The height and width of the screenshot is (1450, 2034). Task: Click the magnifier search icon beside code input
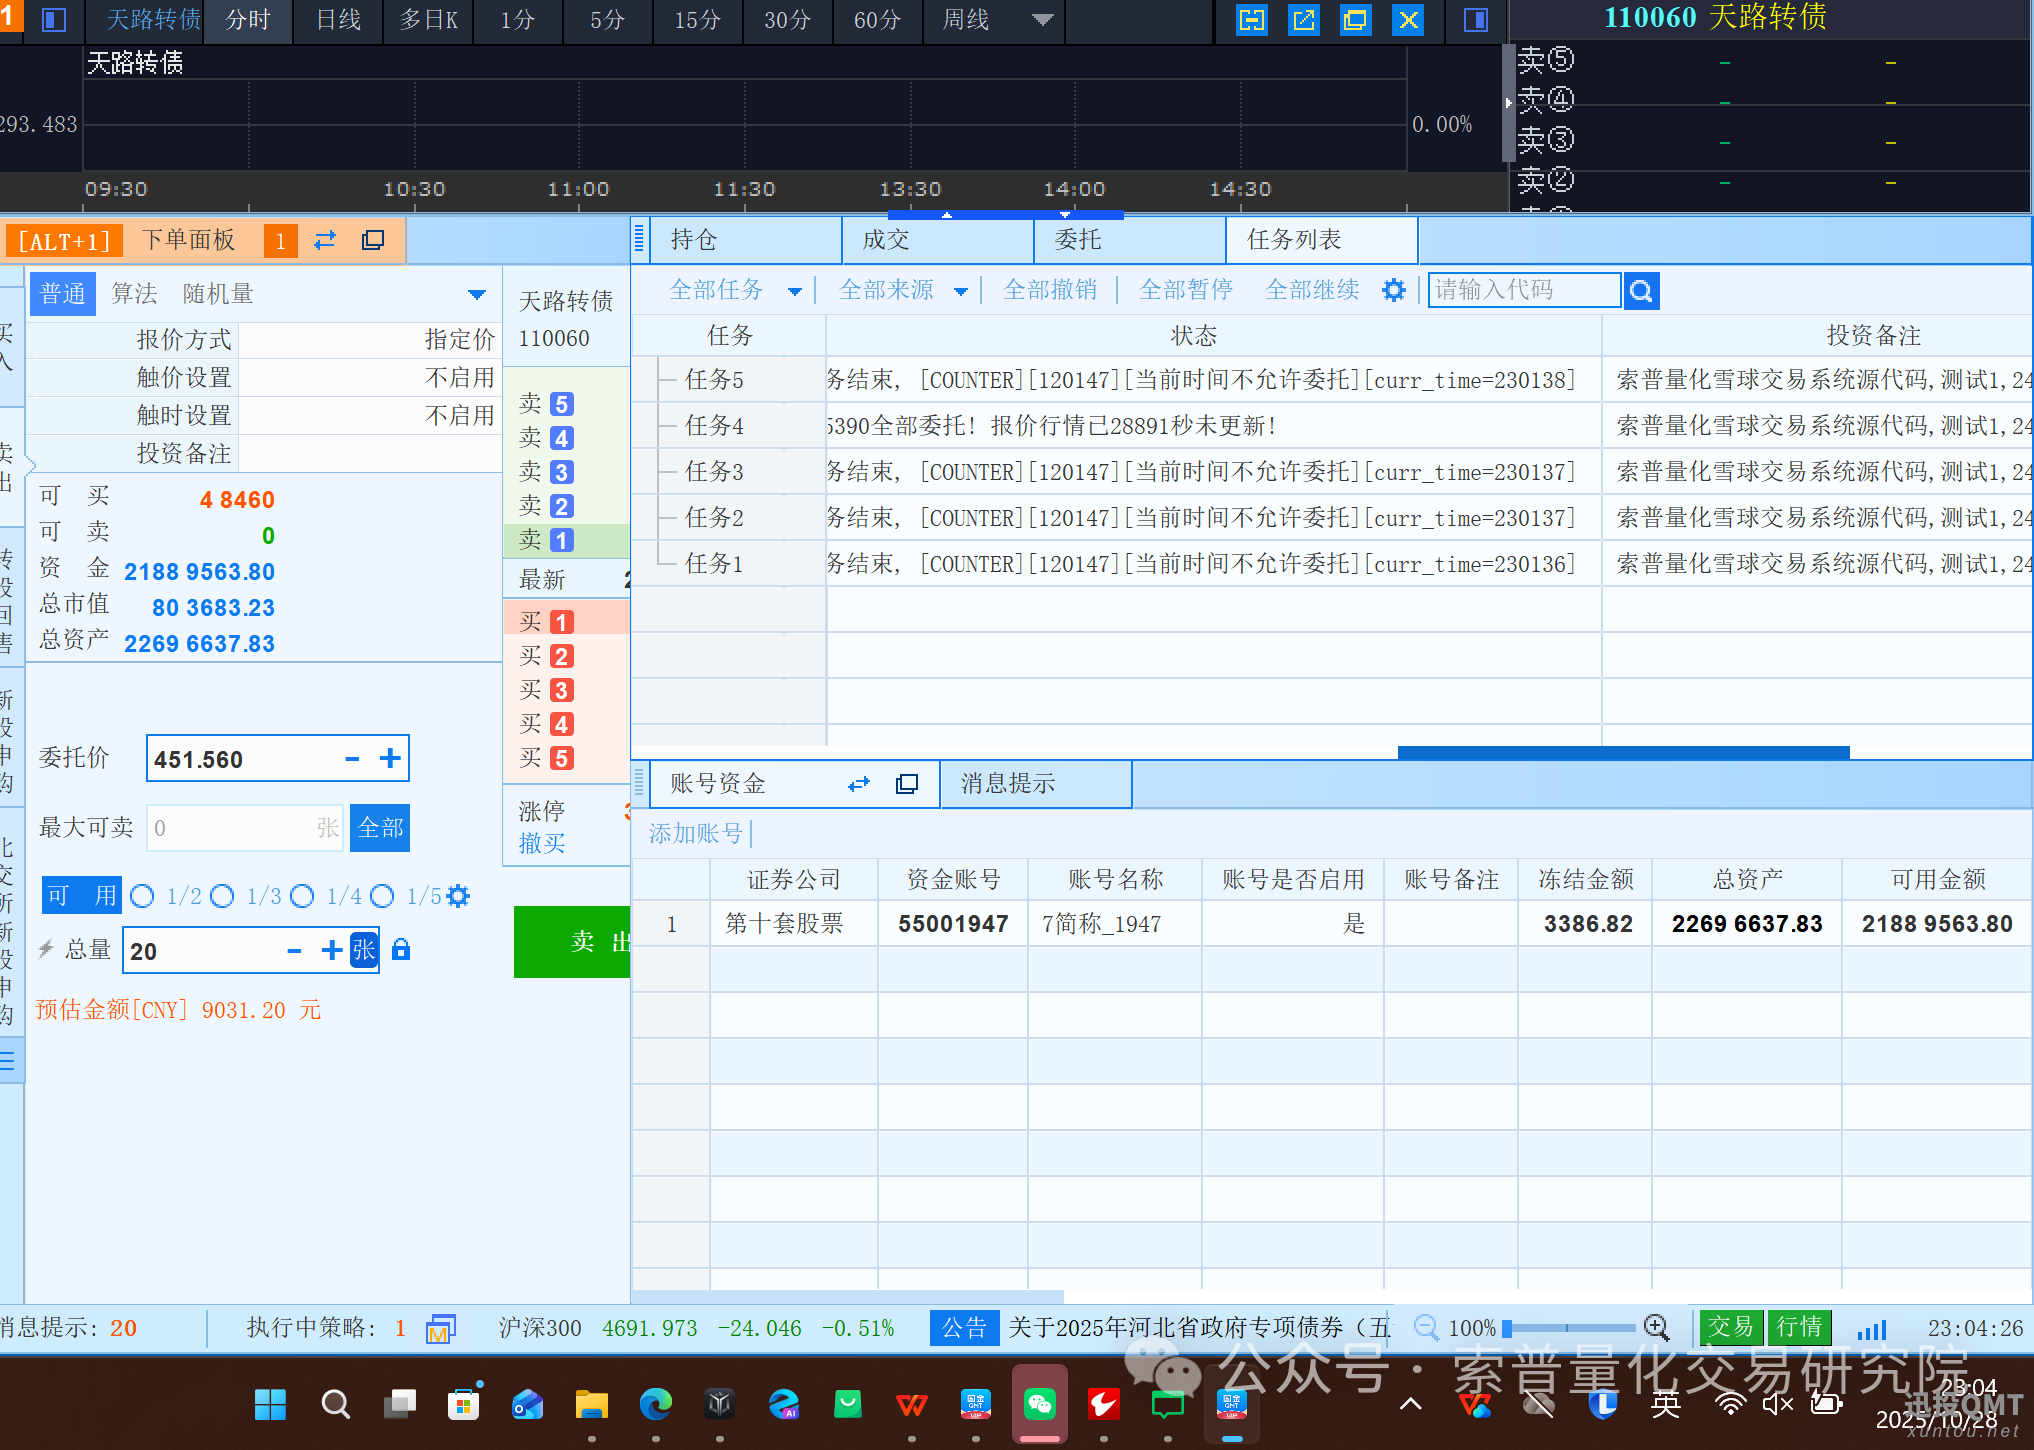(x=1641, y=289)
